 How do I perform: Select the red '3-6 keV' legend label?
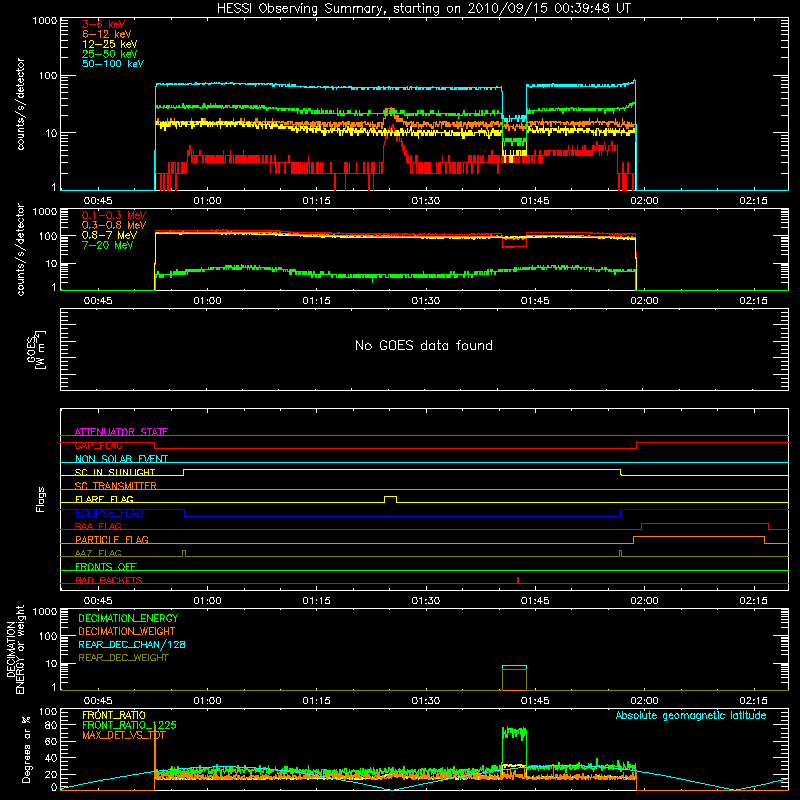point(104,24)
